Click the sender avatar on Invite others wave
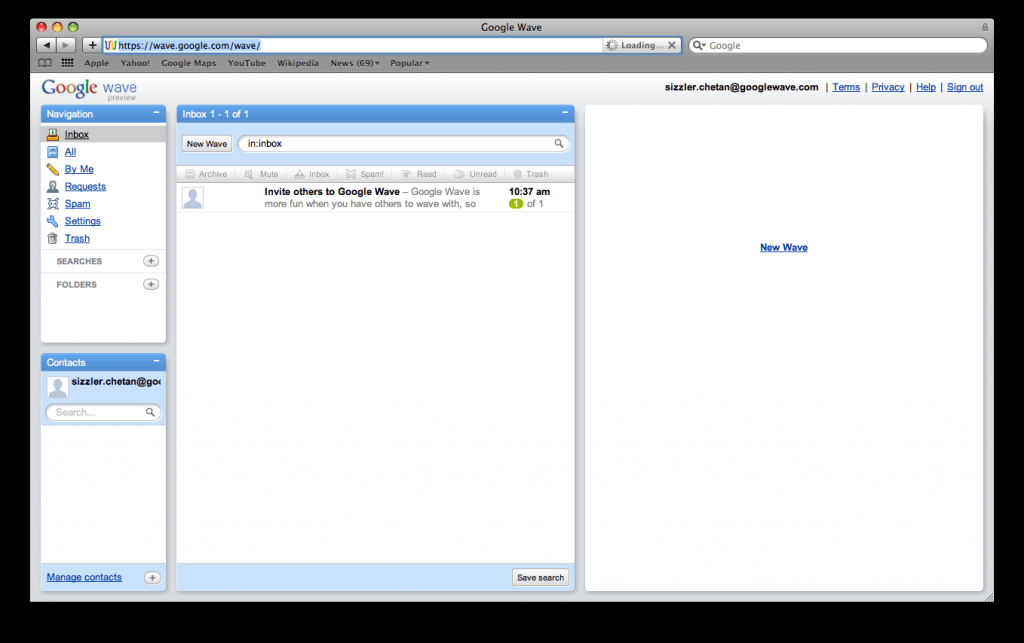The height and width of the screenshot is (643, 1024). (193, 198)
